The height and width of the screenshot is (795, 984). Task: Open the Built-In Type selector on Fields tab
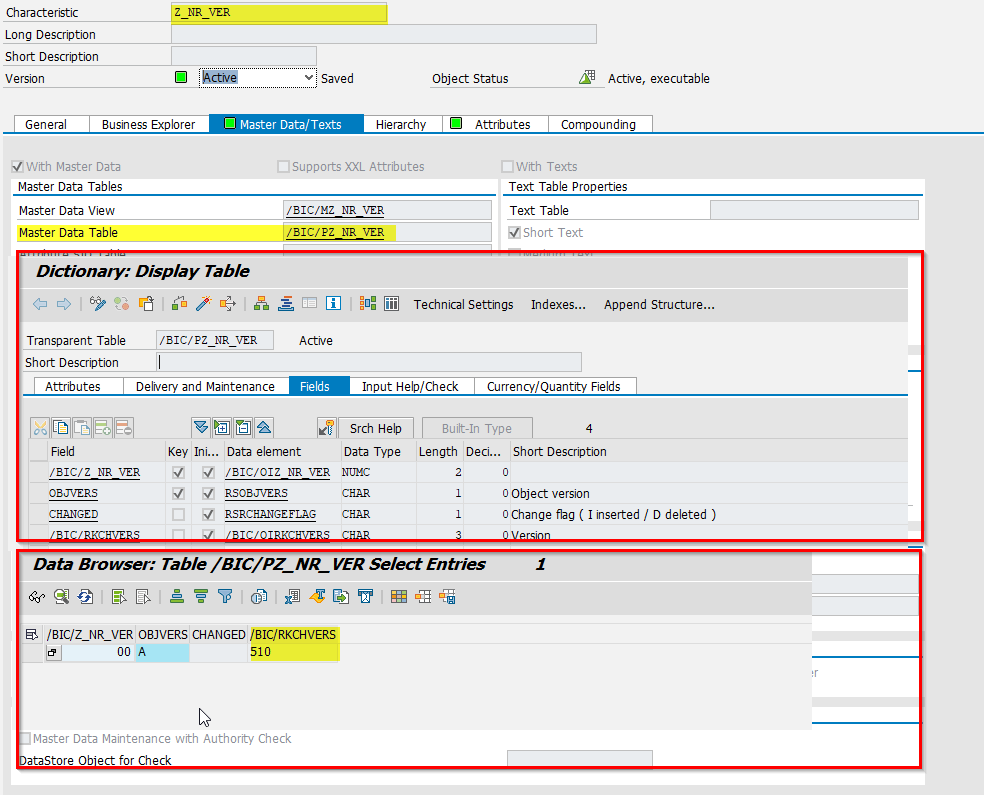(477, 427)
